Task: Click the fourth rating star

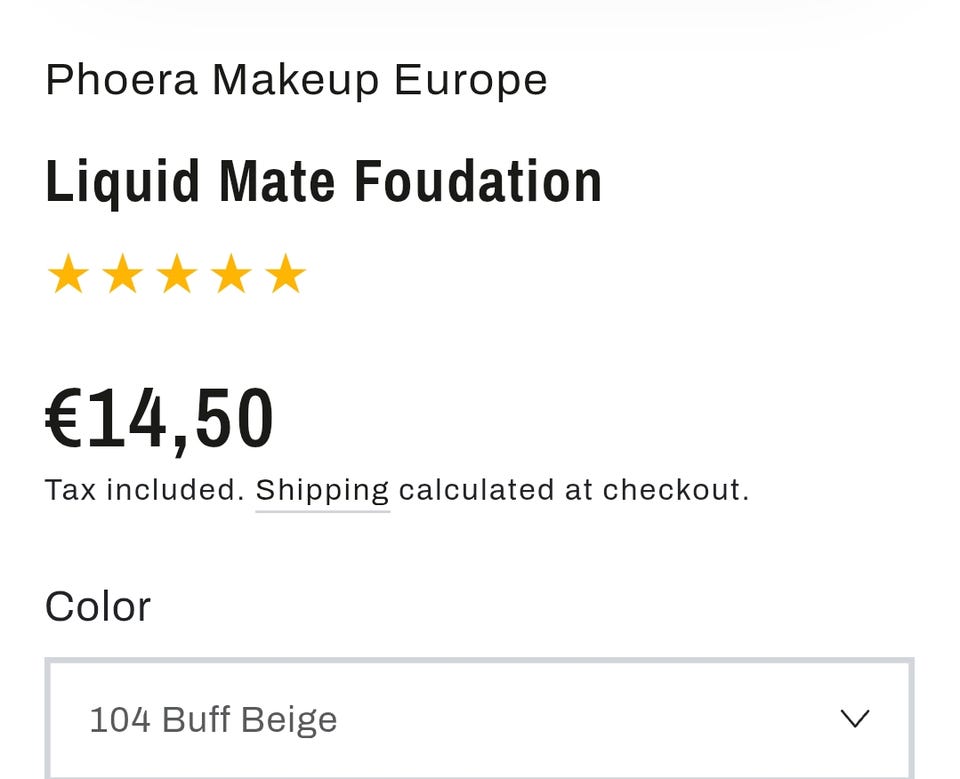Action: tap(231, 274)
